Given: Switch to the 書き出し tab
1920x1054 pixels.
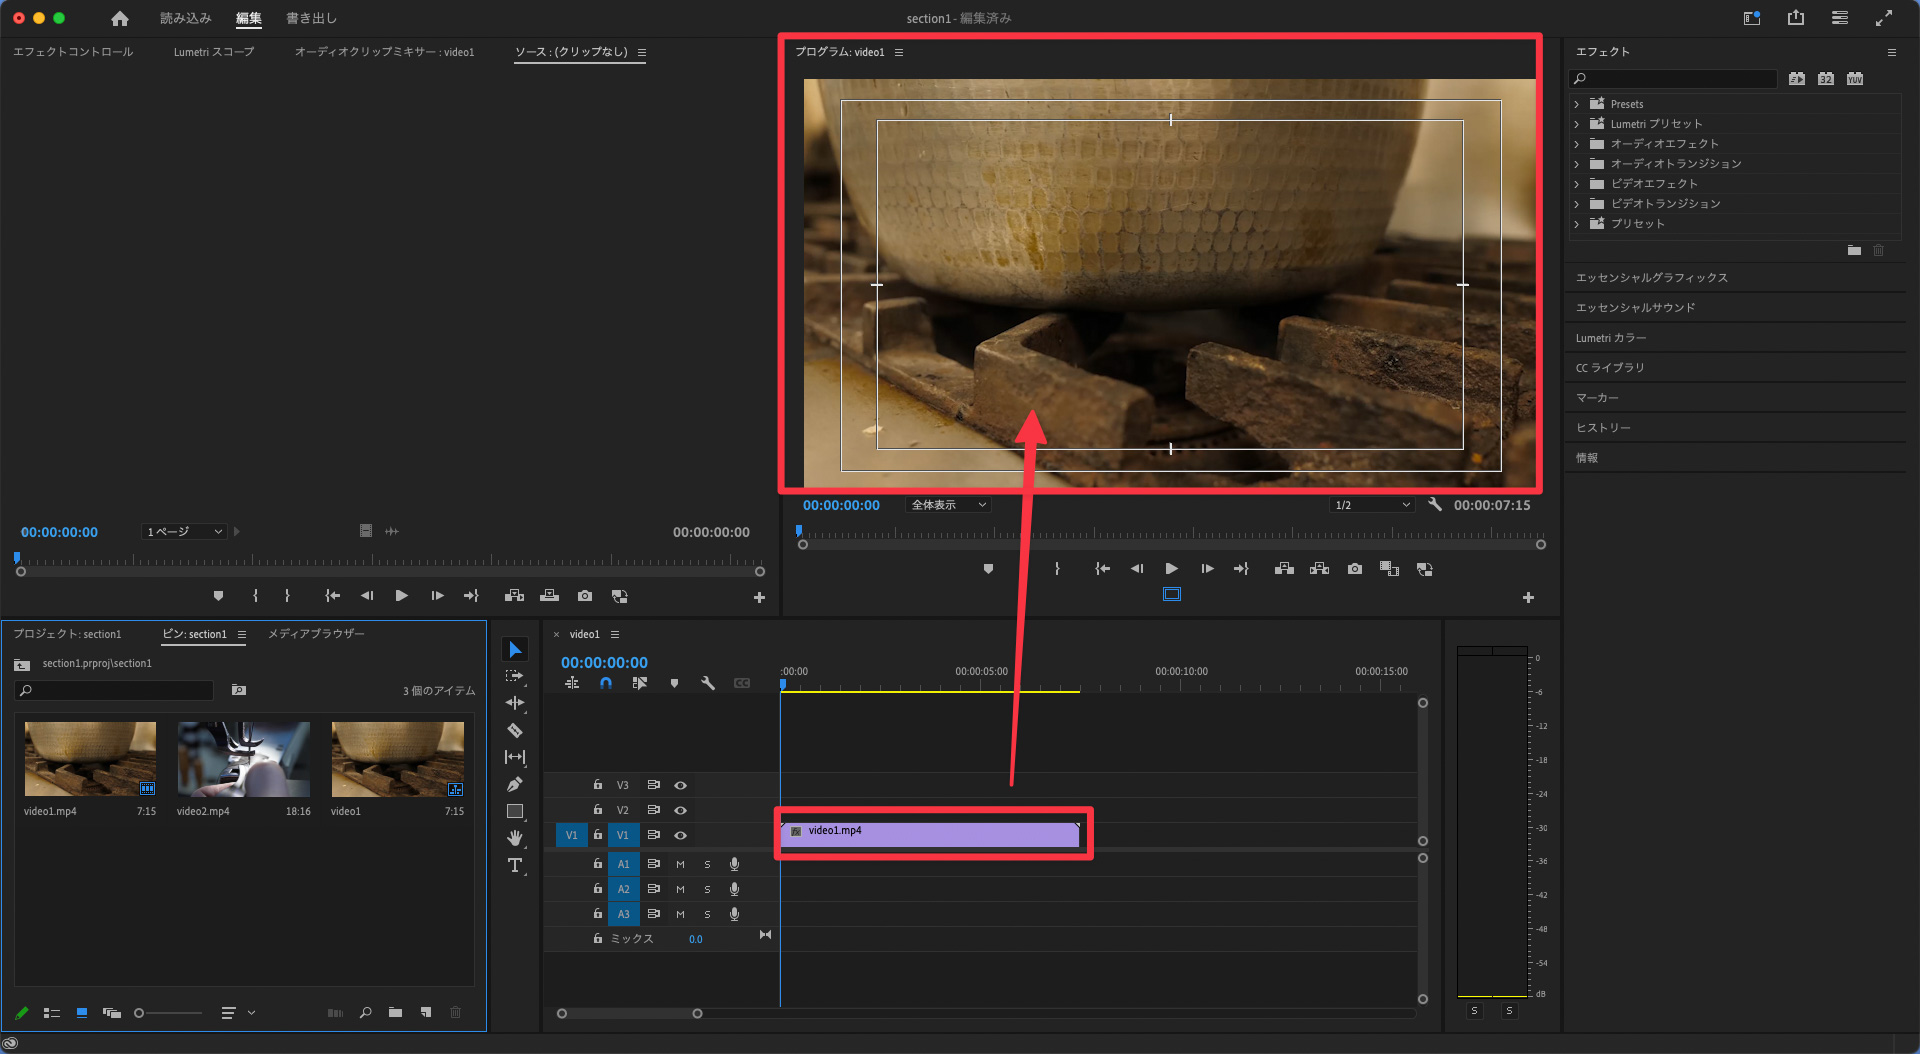Looking at the screenshot, I should (x=311, y=18).
